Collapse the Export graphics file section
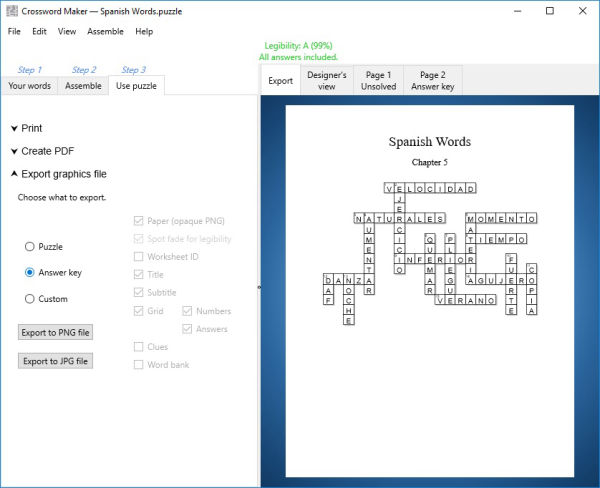This screenshot has width=600, height=488. click(59, 174)
